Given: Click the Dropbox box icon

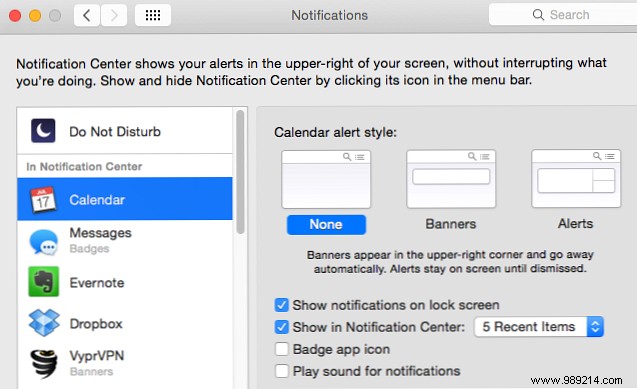Looking at the screenshot, I should [x=44, y=323].
